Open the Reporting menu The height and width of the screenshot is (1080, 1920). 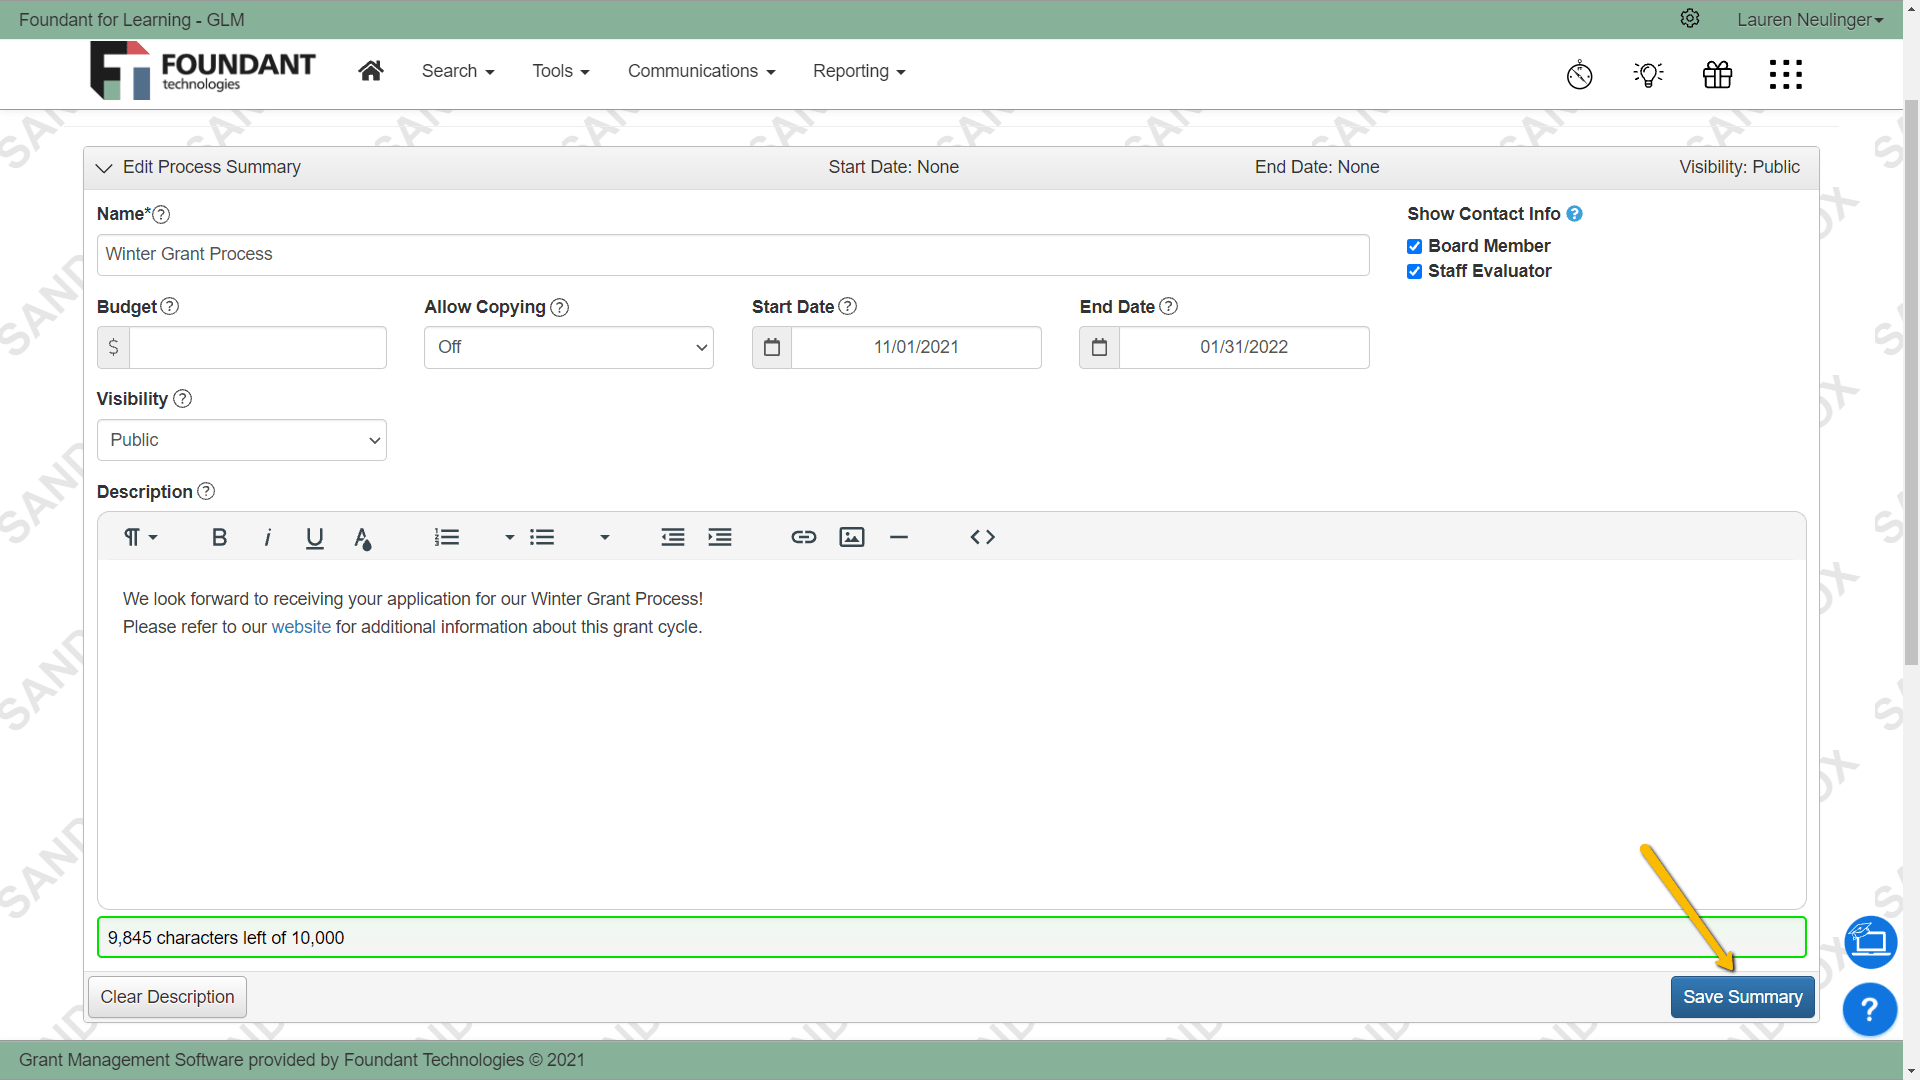(858, 71)
